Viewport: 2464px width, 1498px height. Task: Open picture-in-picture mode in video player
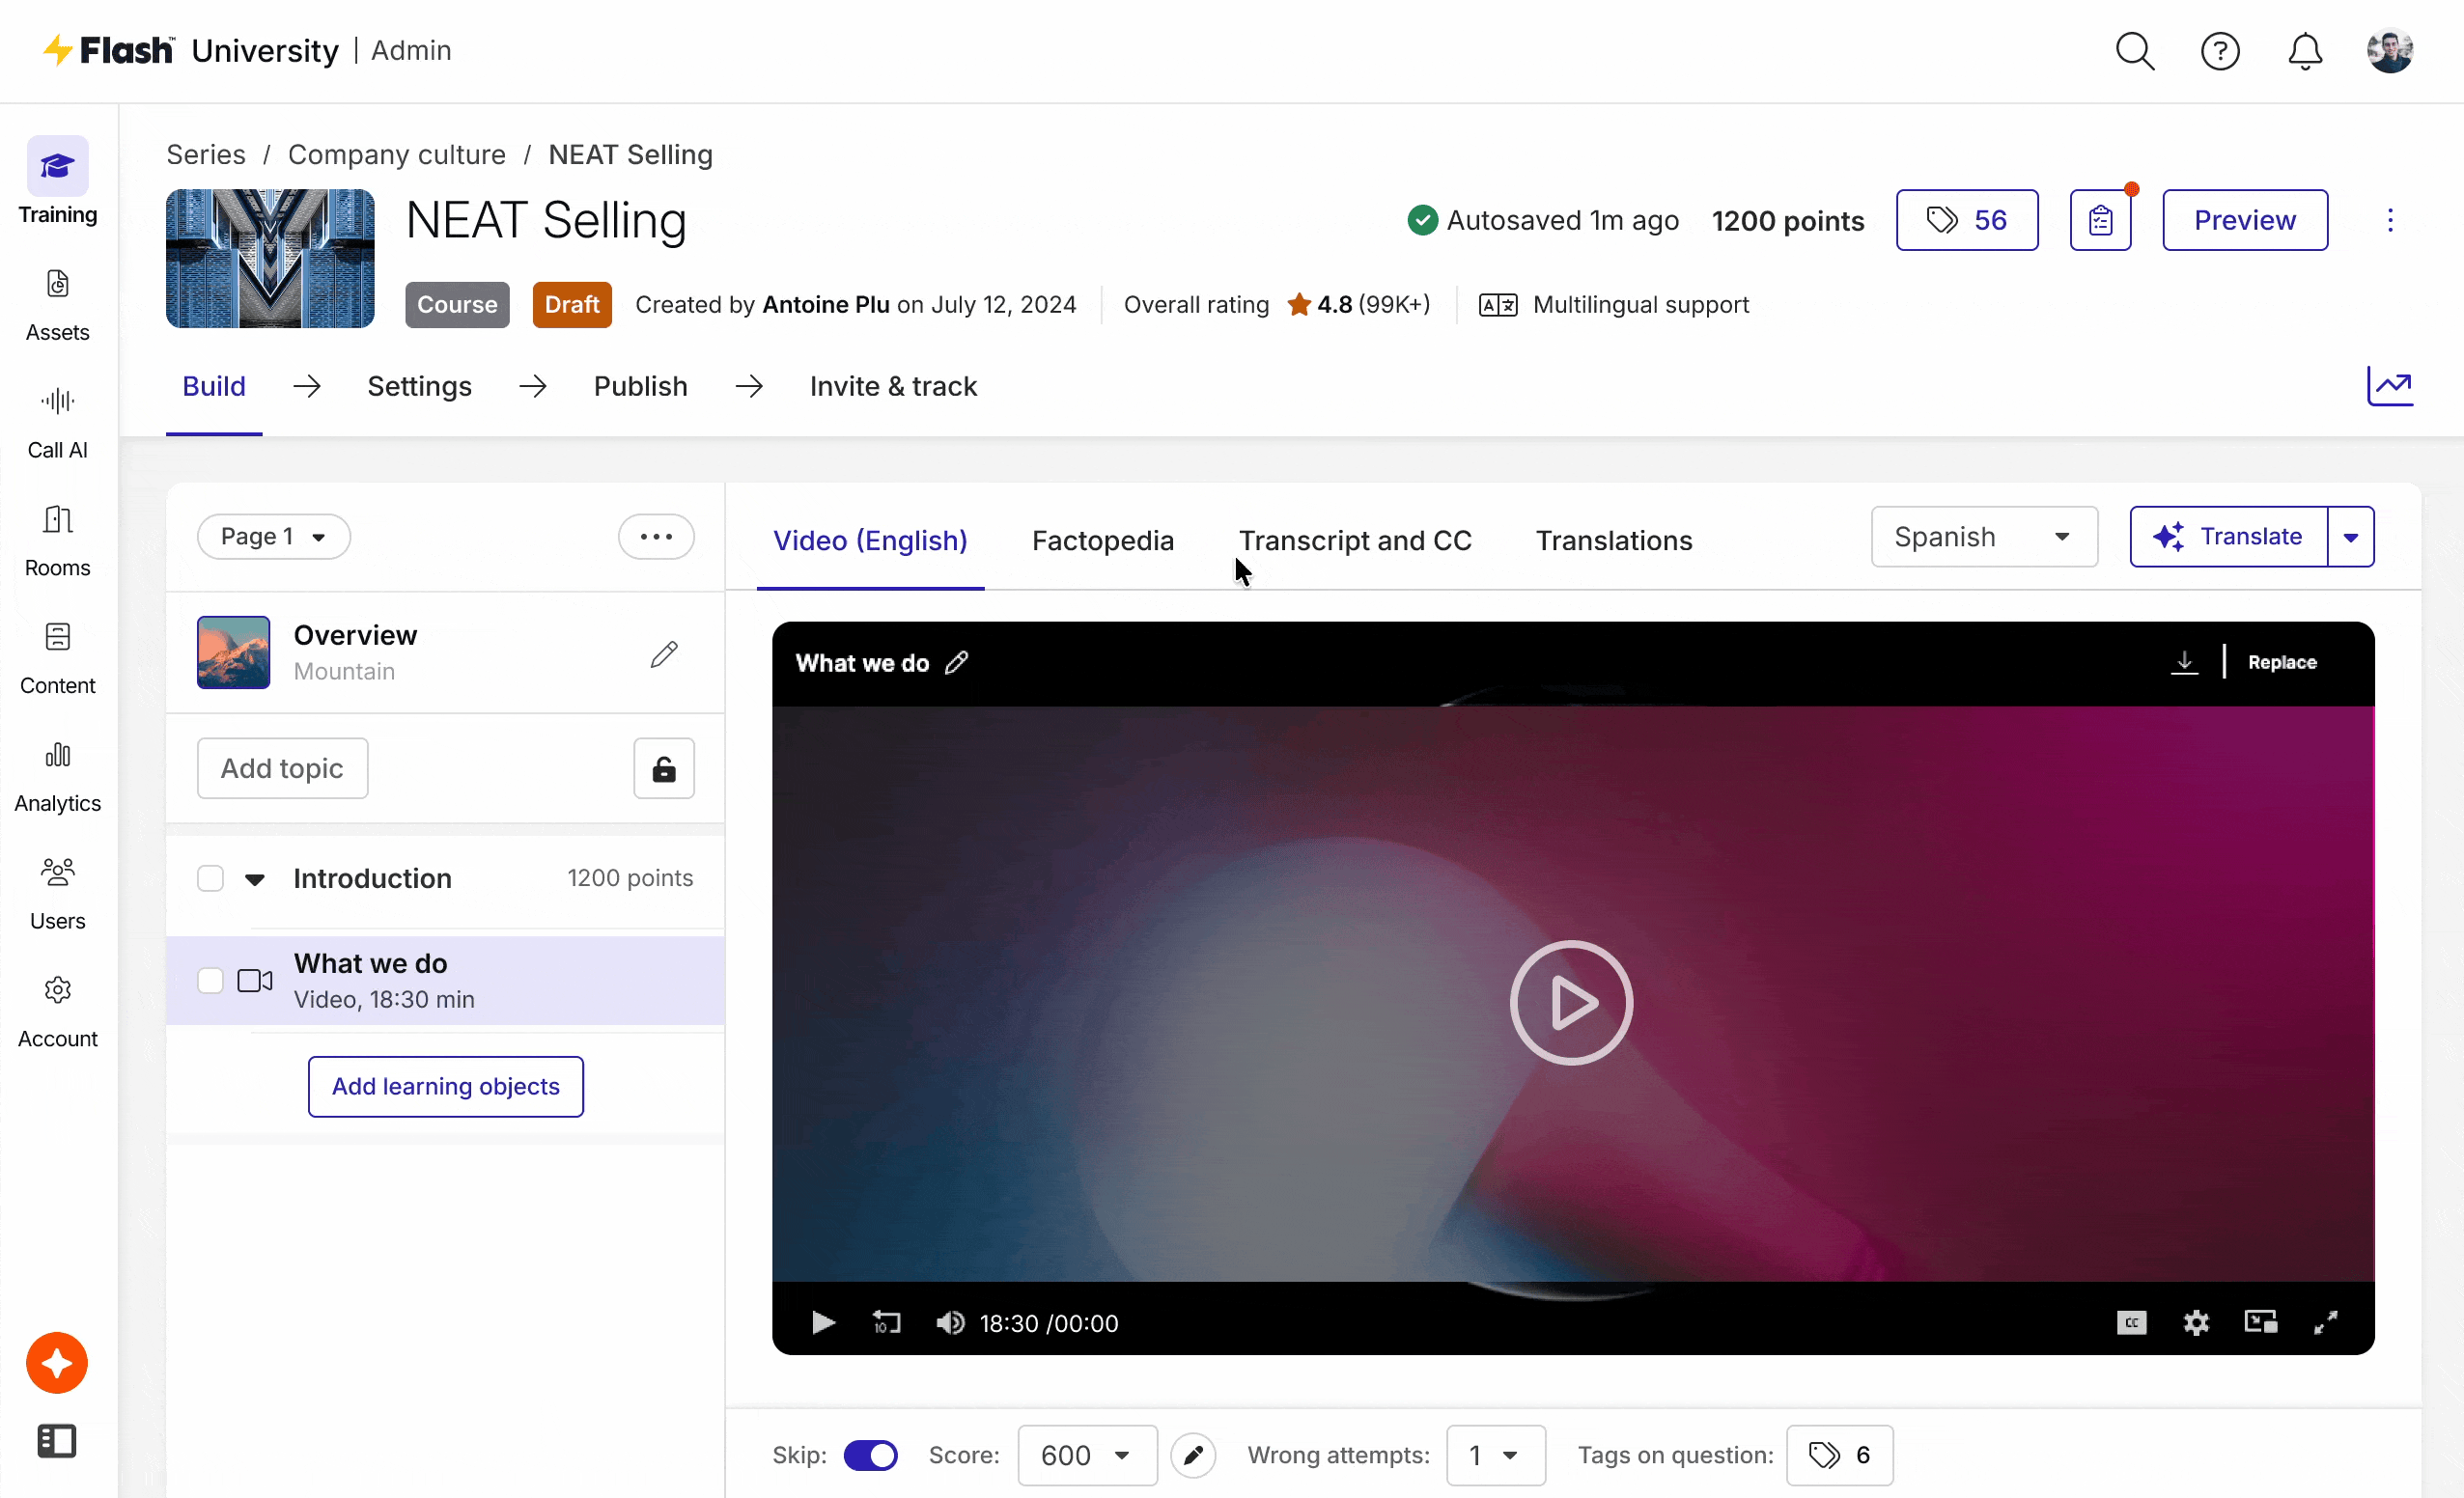2260,1323
